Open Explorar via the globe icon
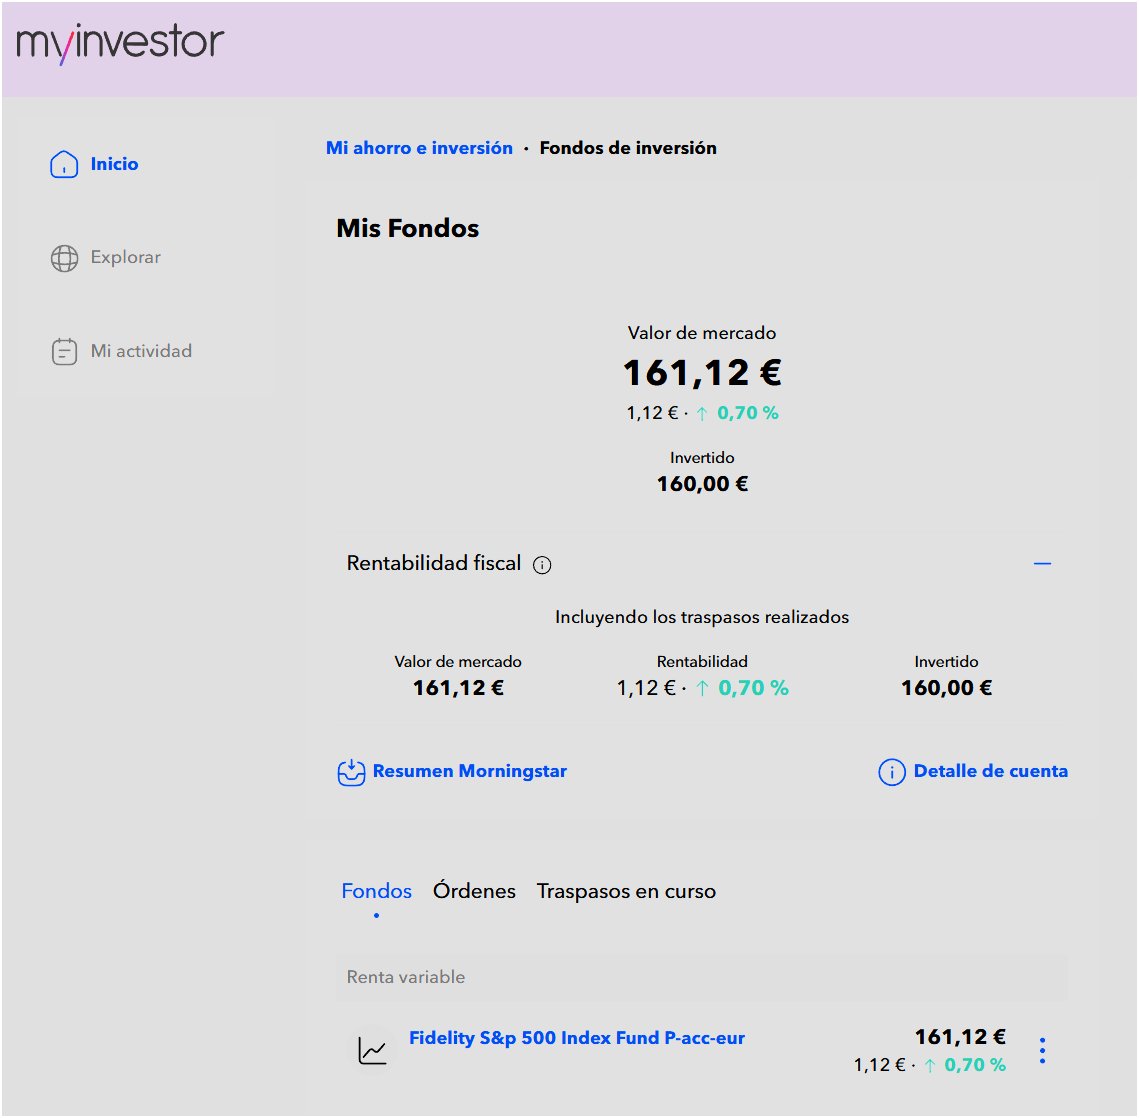 click(64, 257)
